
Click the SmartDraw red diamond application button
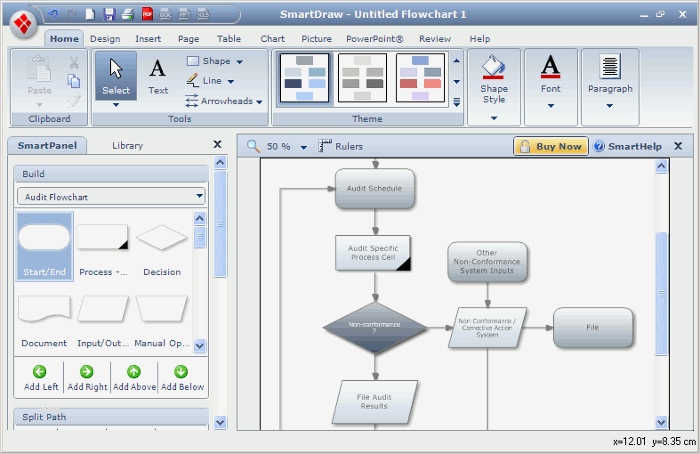click(x=23, y=23)
